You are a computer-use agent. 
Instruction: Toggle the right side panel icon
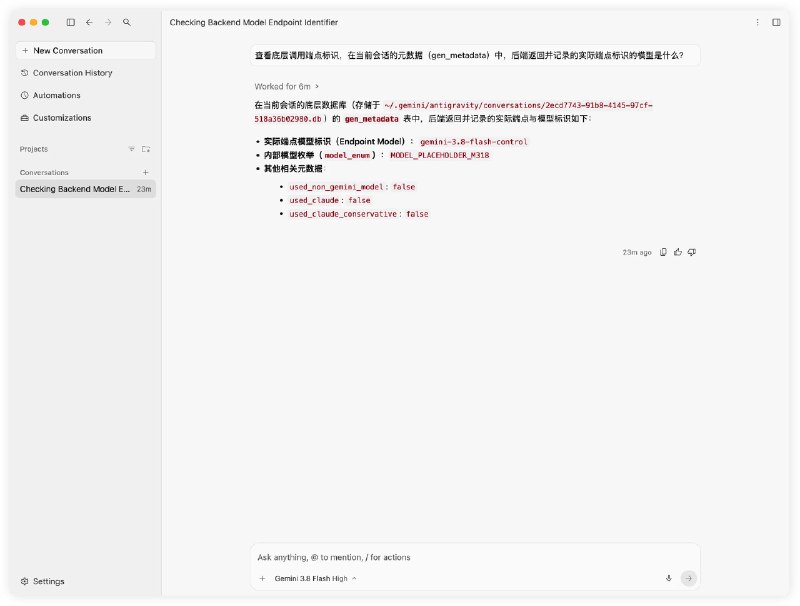[776, 22]
